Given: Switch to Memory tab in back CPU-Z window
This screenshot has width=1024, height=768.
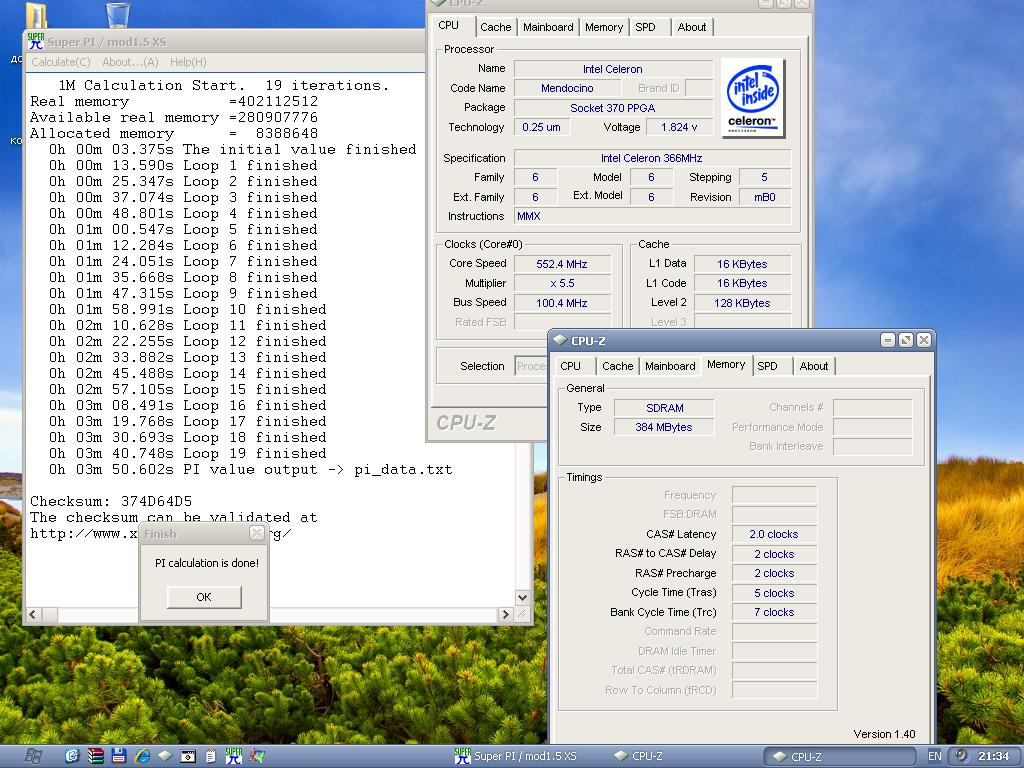Looking at the screenshot, I should (x=603, y=27).
